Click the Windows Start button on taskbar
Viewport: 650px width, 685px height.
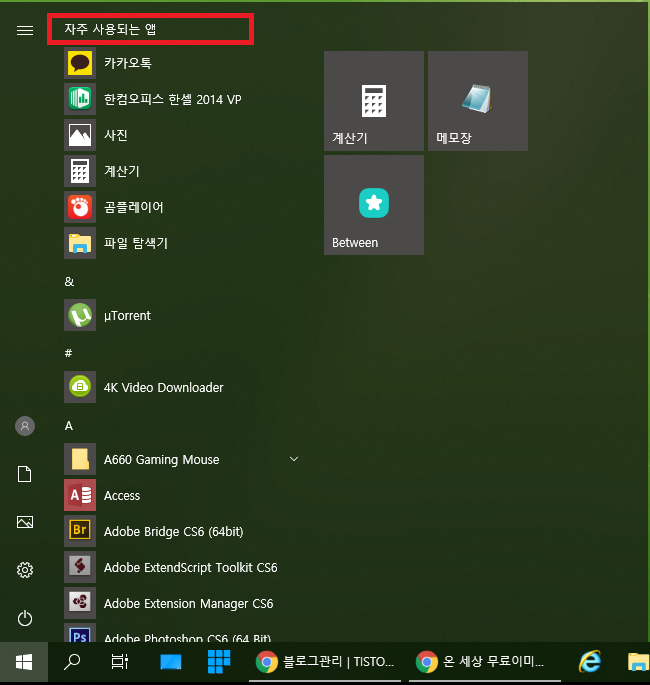[24, 662]
